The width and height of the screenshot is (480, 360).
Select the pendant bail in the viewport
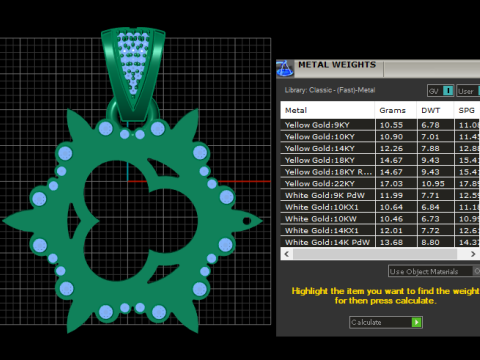[133, 73]
